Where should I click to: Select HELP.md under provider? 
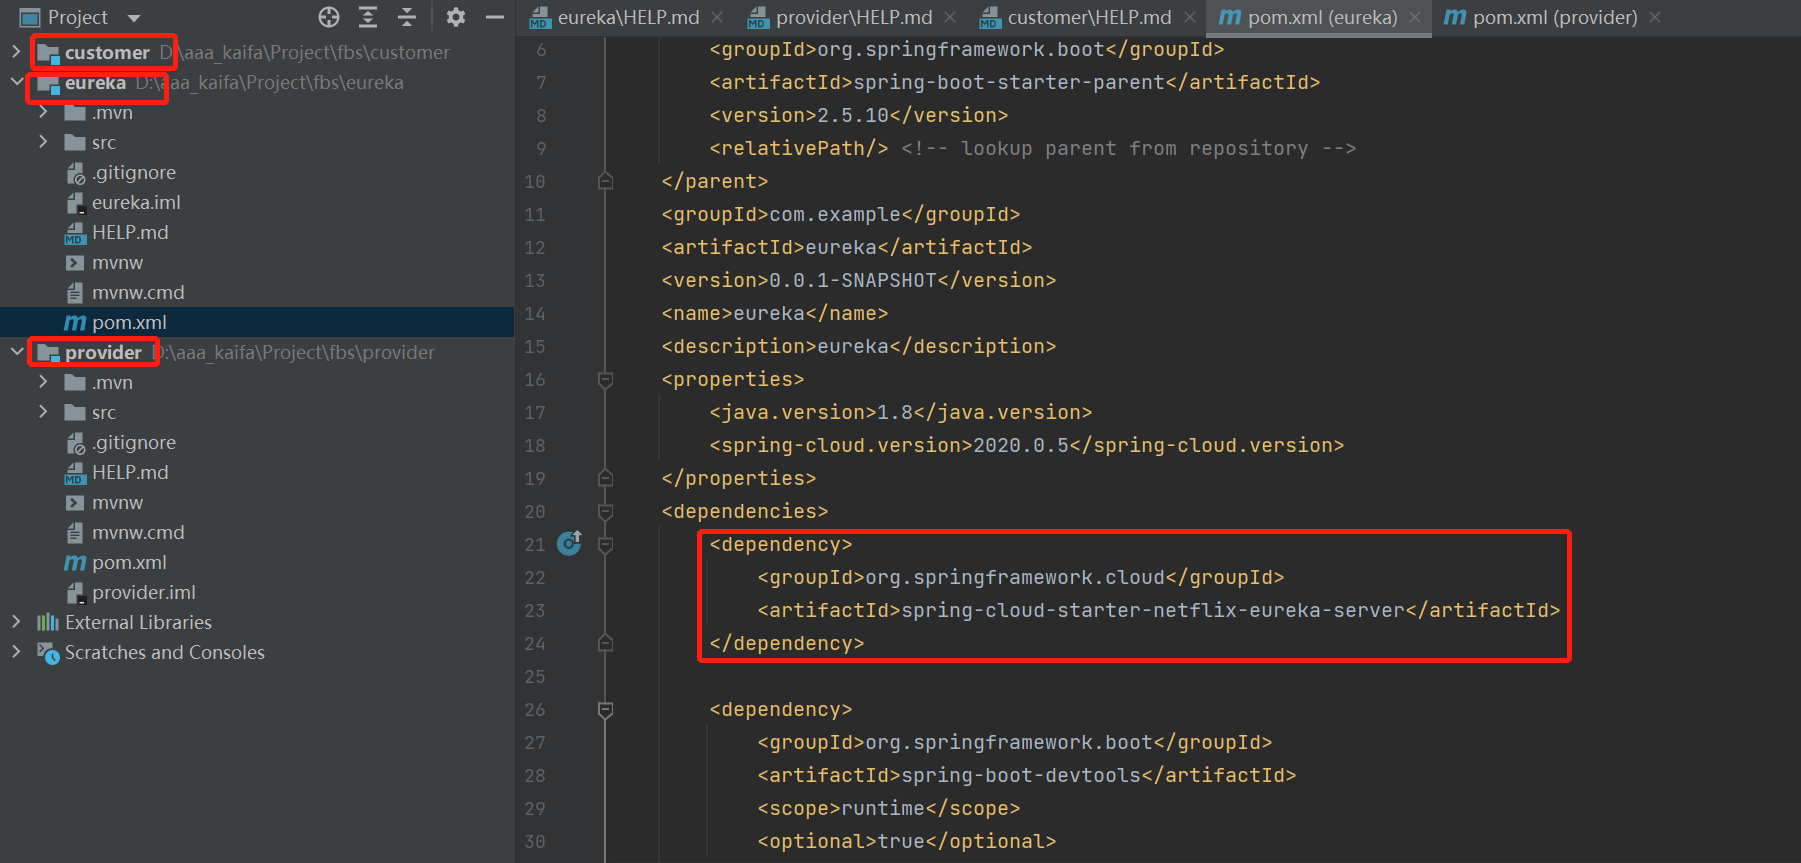(x=130, y=472)
